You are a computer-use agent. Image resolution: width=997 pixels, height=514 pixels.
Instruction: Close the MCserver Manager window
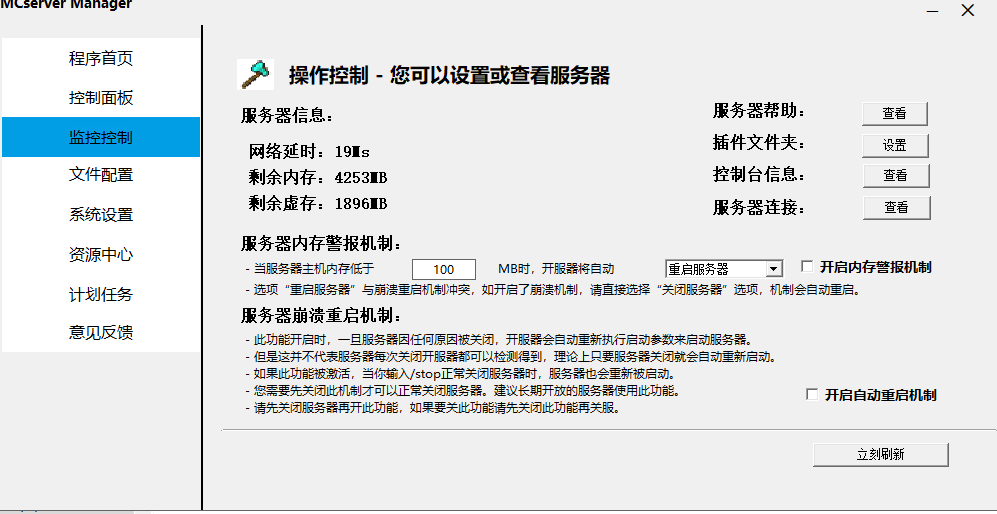(x=967, y=10)
